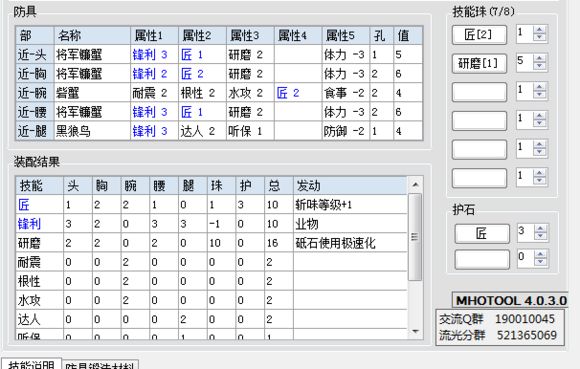Increase the 研磨[1] bead count with up arrow
580x369 pixels.
click(x=540, y=58)
